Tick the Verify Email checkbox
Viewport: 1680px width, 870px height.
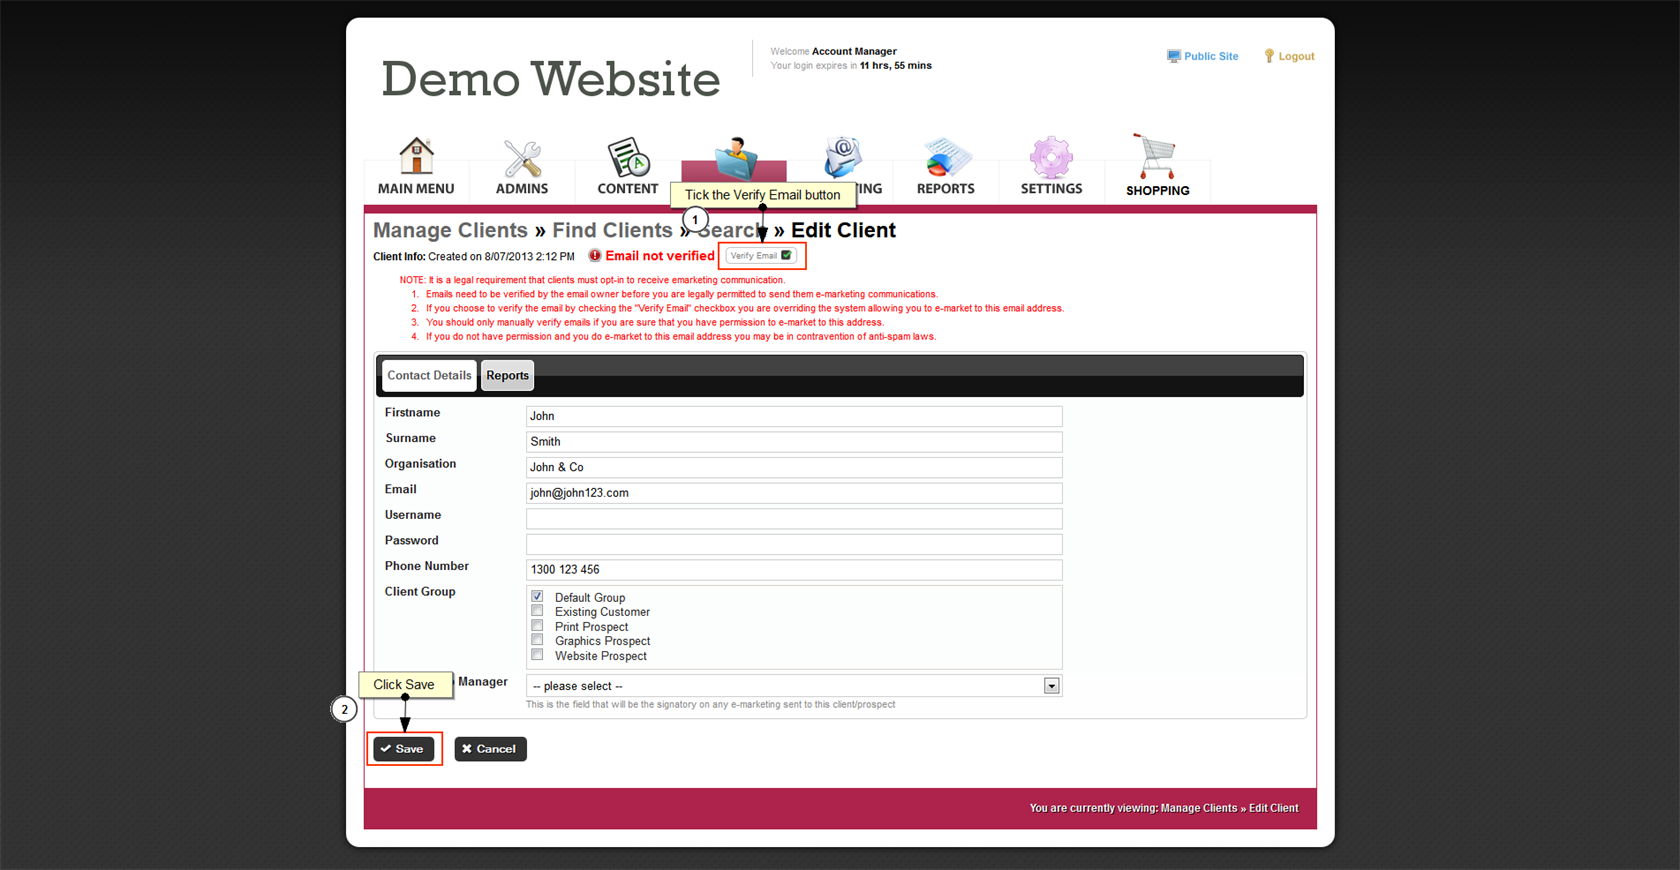pos(786,256)
